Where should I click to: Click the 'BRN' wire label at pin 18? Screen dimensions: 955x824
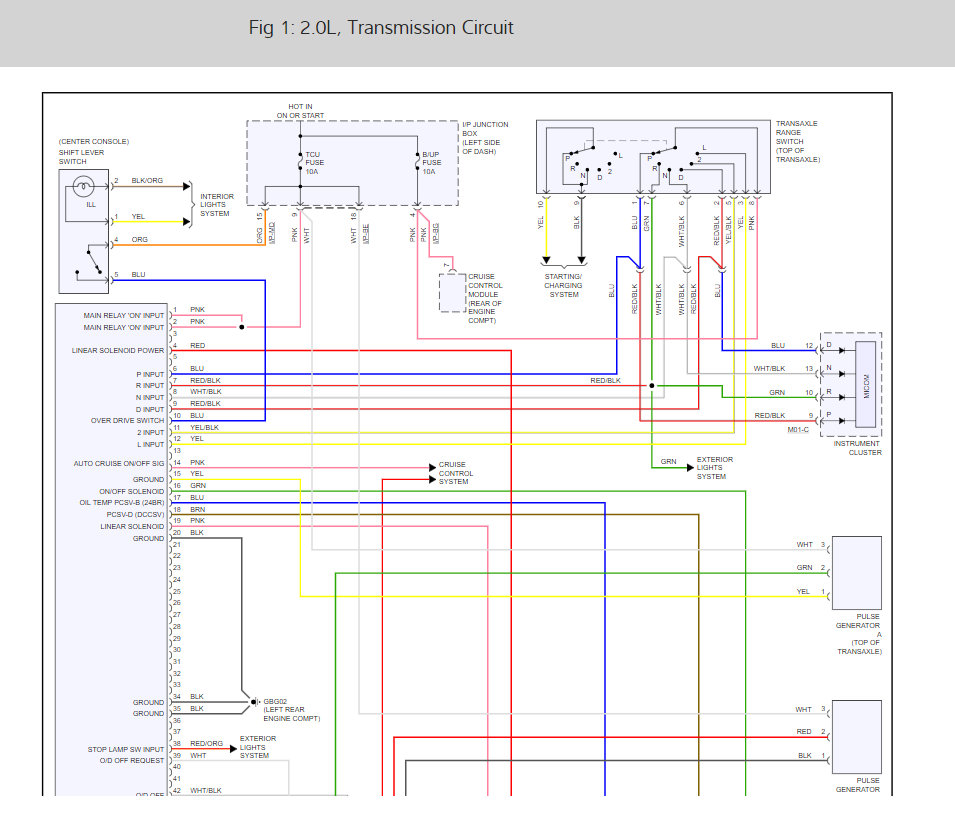point(197,510)
